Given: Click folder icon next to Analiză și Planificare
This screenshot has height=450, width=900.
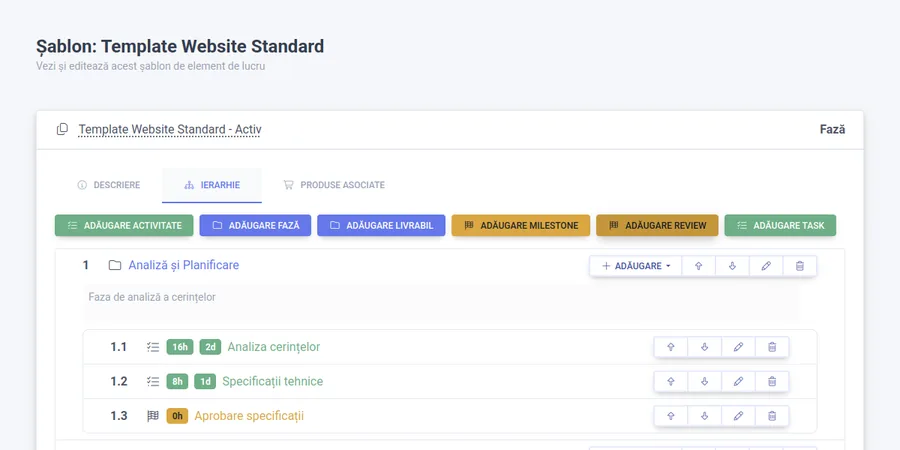Looking at the screenshot, I should (115, 265).
